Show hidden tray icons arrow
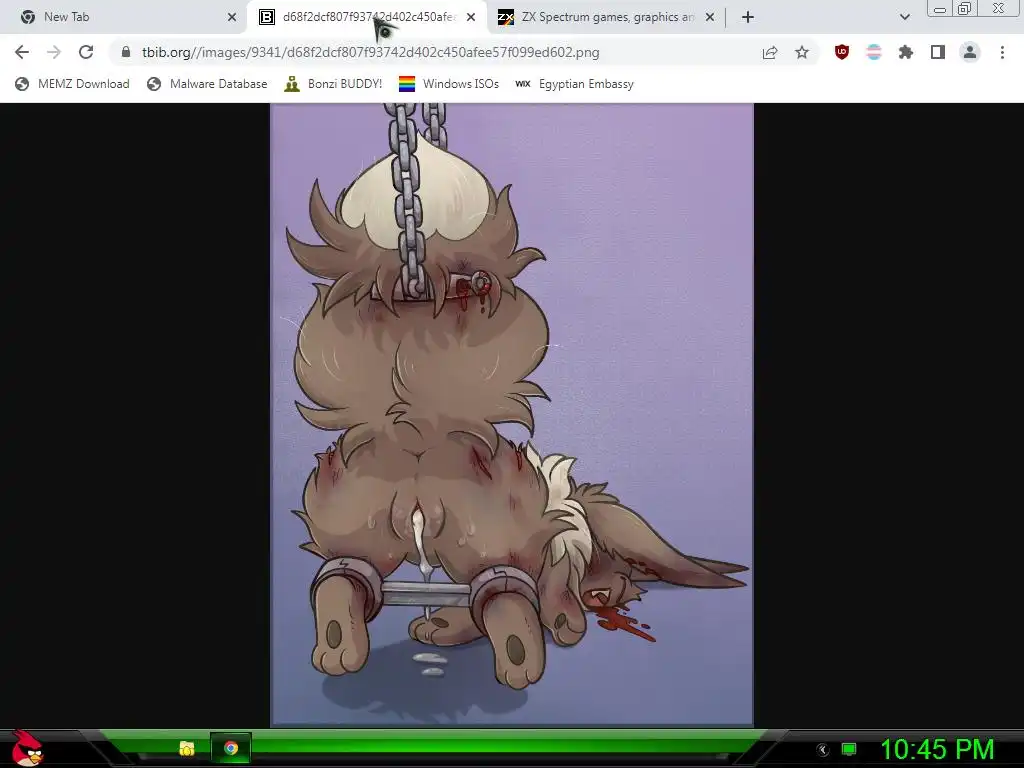The image size is (1024, 768). pos(823,749)
